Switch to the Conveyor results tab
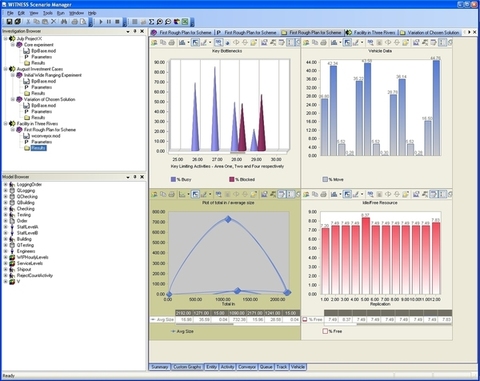 click(247, 367)
